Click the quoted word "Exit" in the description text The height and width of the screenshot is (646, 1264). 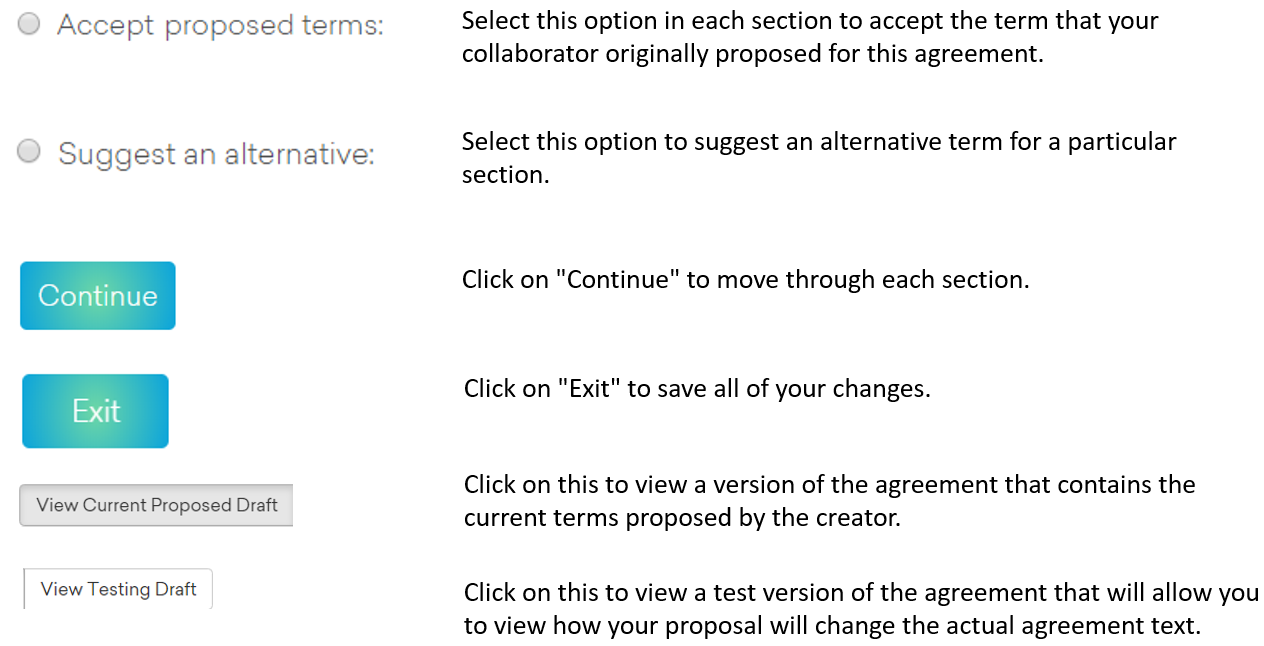coord(589,388)
